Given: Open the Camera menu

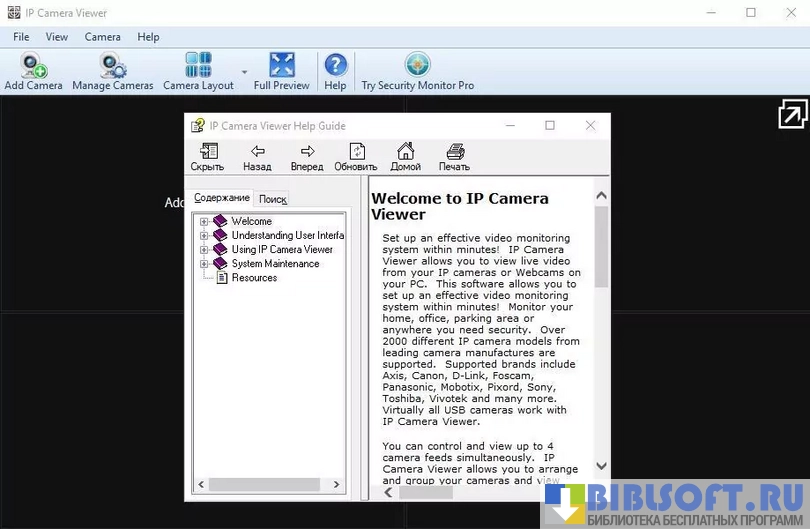Looking at the screenshot, I should click(102, 37).
